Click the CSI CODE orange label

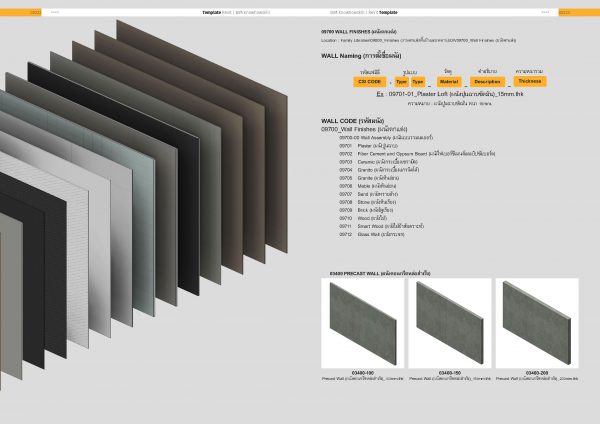(370, 82)
